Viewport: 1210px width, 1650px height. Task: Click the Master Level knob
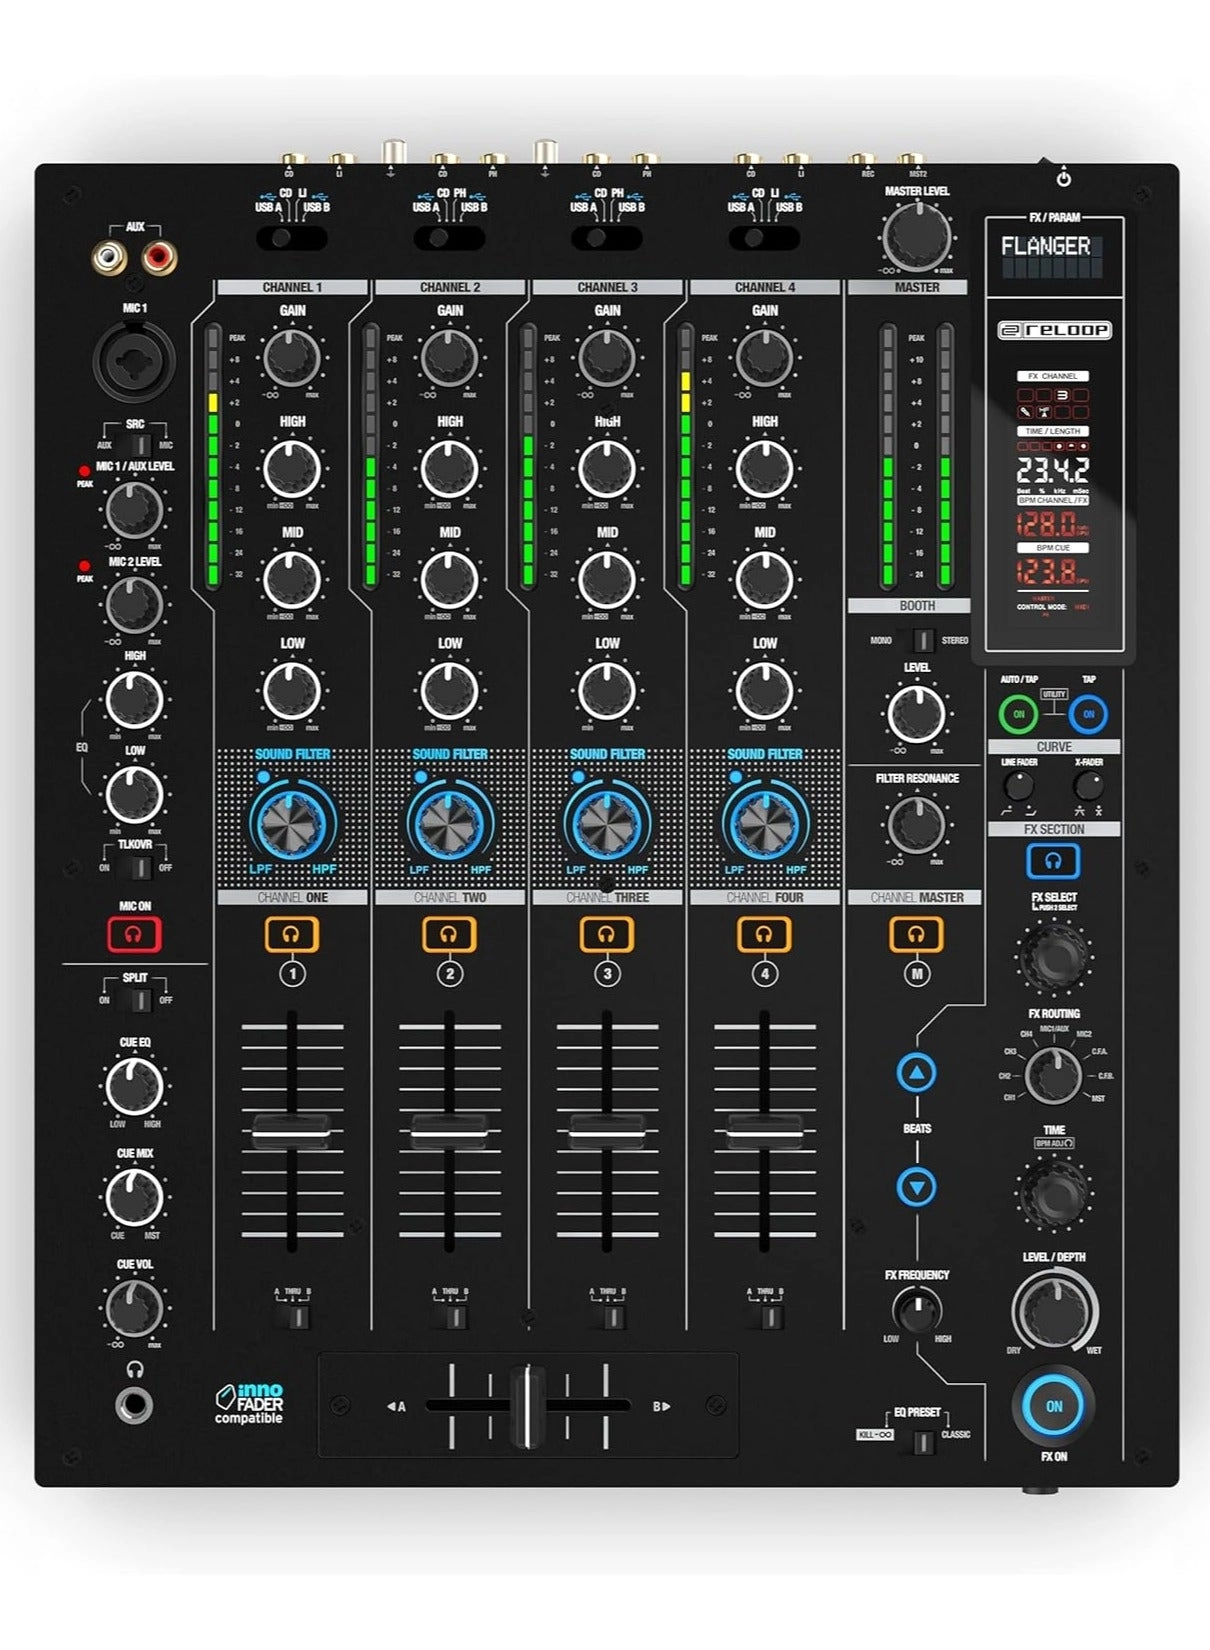tap(916, 236)
